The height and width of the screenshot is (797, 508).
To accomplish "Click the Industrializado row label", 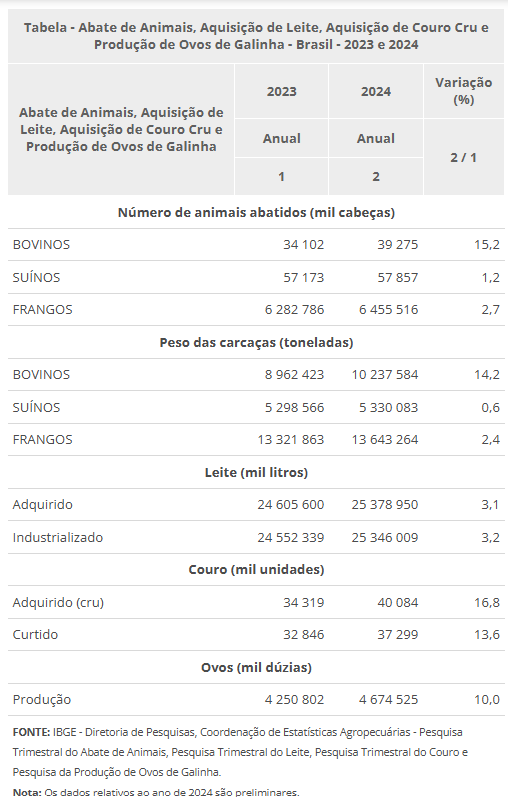I will point(58,537).
